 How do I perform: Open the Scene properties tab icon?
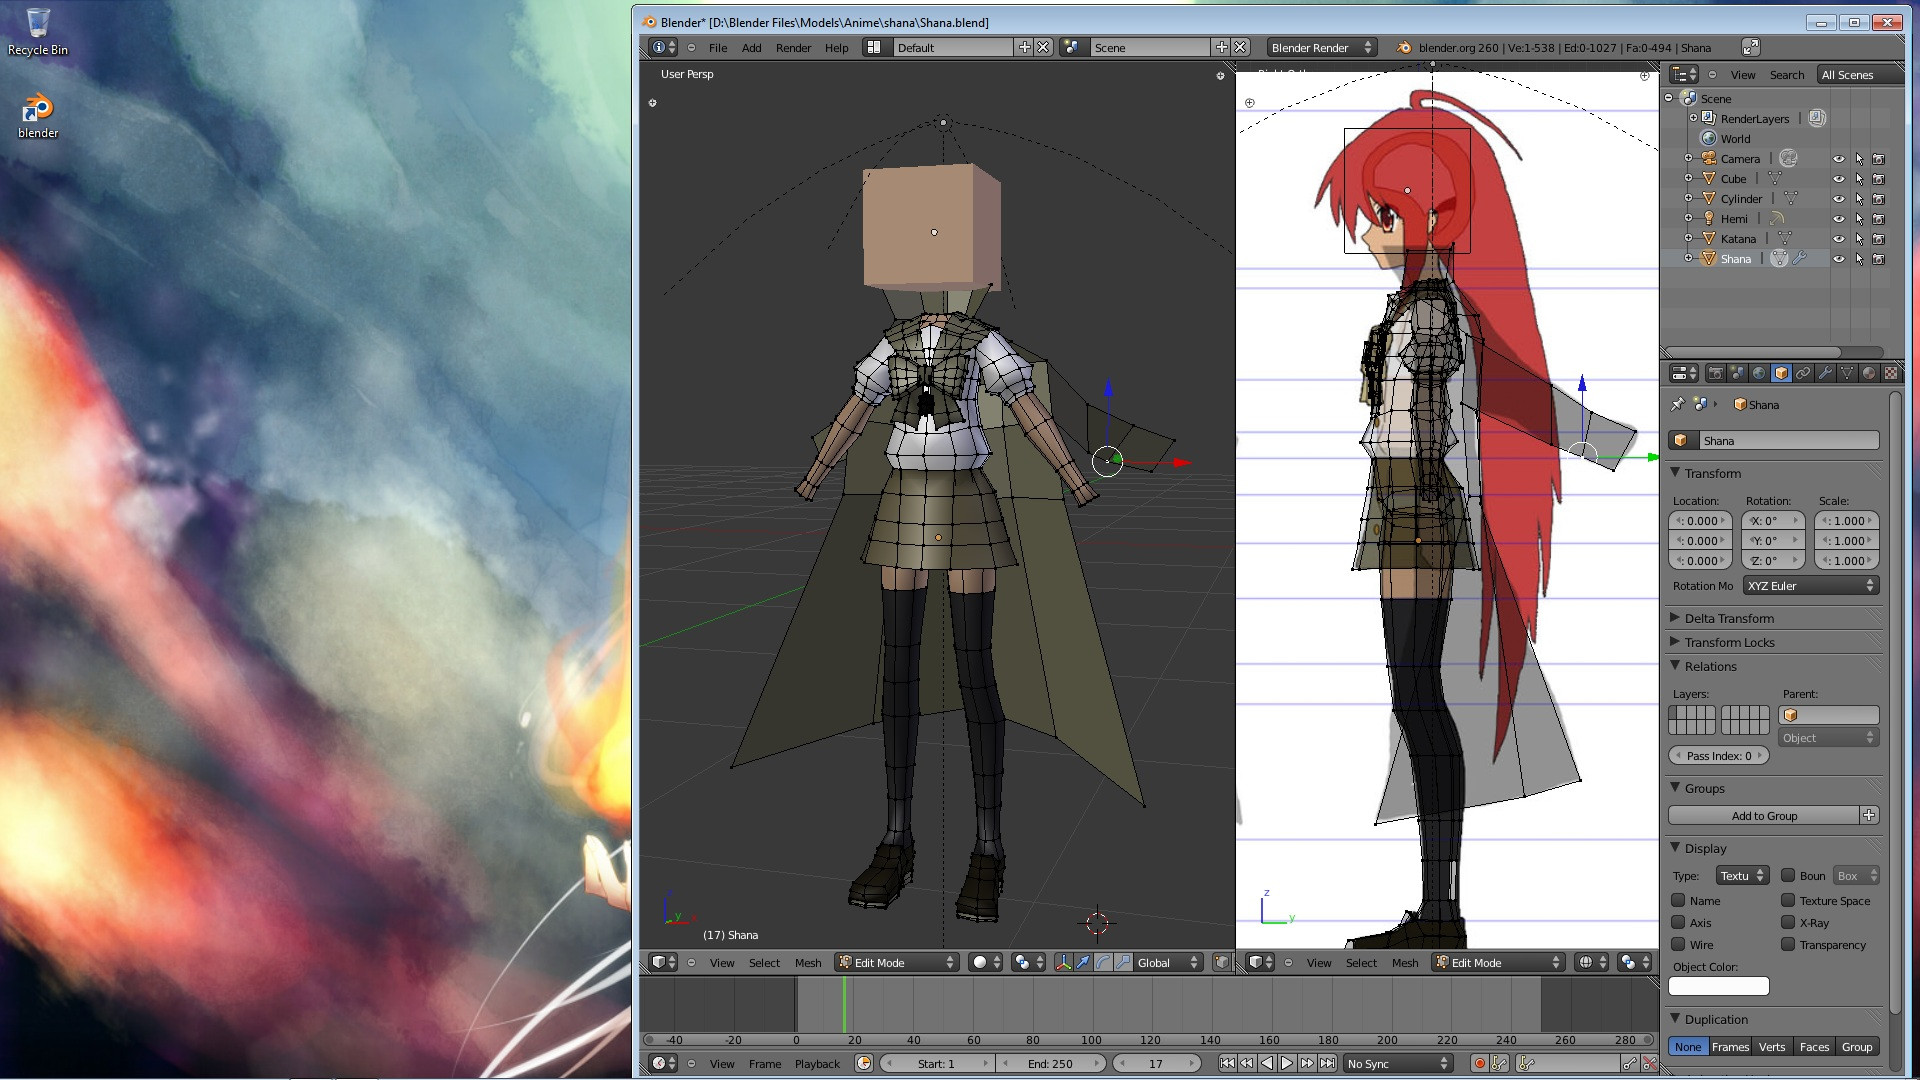(x=1737, y=373)
